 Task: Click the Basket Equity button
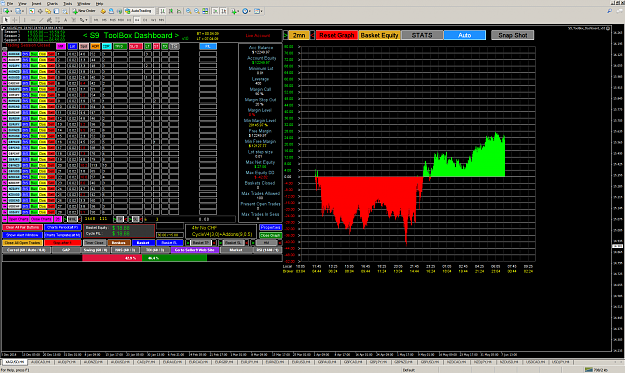point(379,35)
